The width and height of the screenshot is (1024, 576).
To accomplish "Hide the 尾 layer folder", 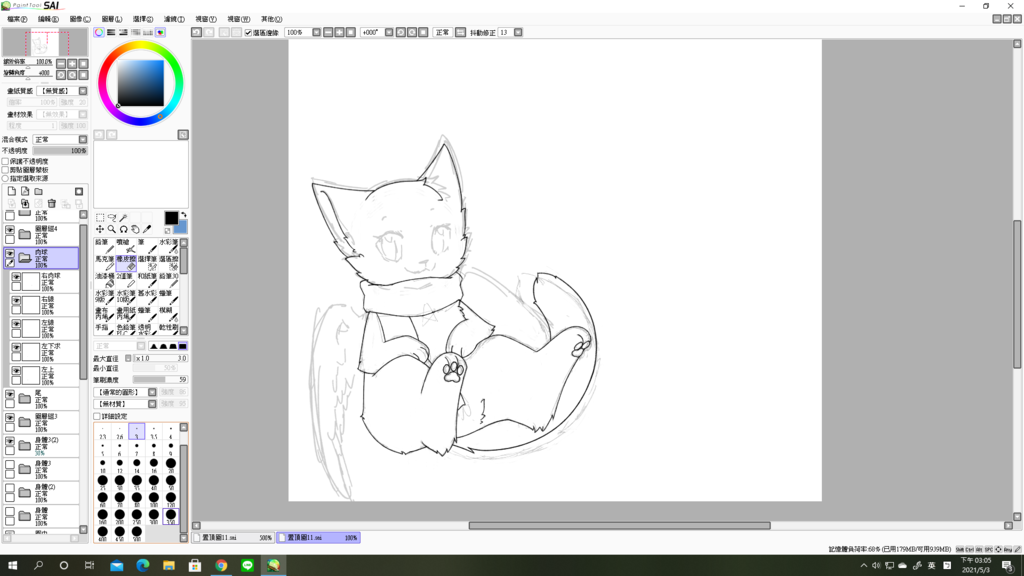I will click(10, 395).
